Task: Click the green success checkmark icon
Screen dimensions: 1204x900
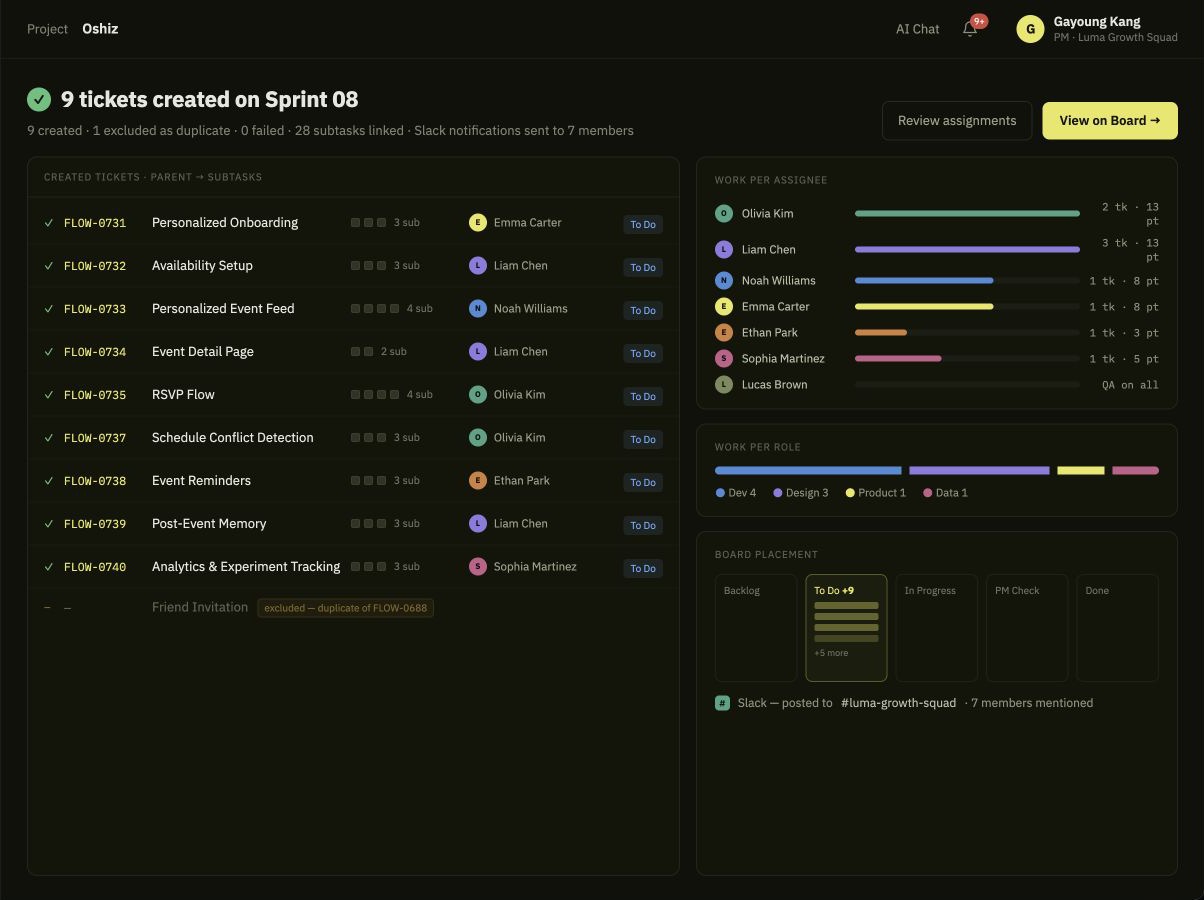Action: (x=39, y=99)
